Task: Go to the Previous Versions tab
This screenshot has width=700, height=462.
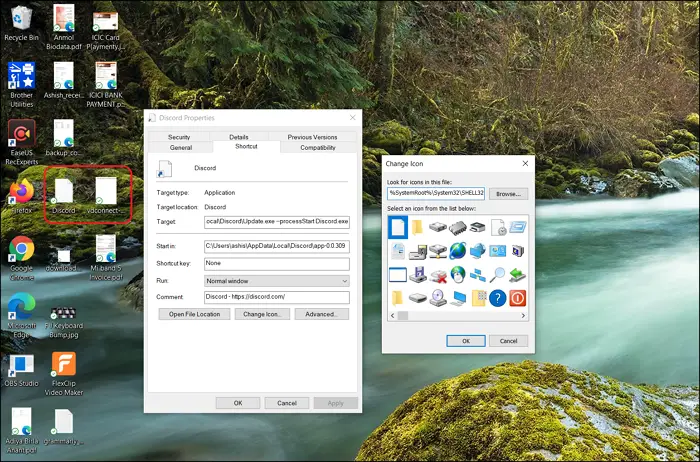Action: point(312,137)
